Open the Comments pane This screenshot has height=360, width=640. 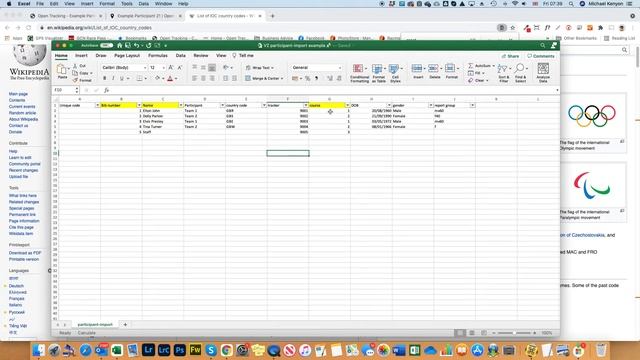(x=541, y=56)
